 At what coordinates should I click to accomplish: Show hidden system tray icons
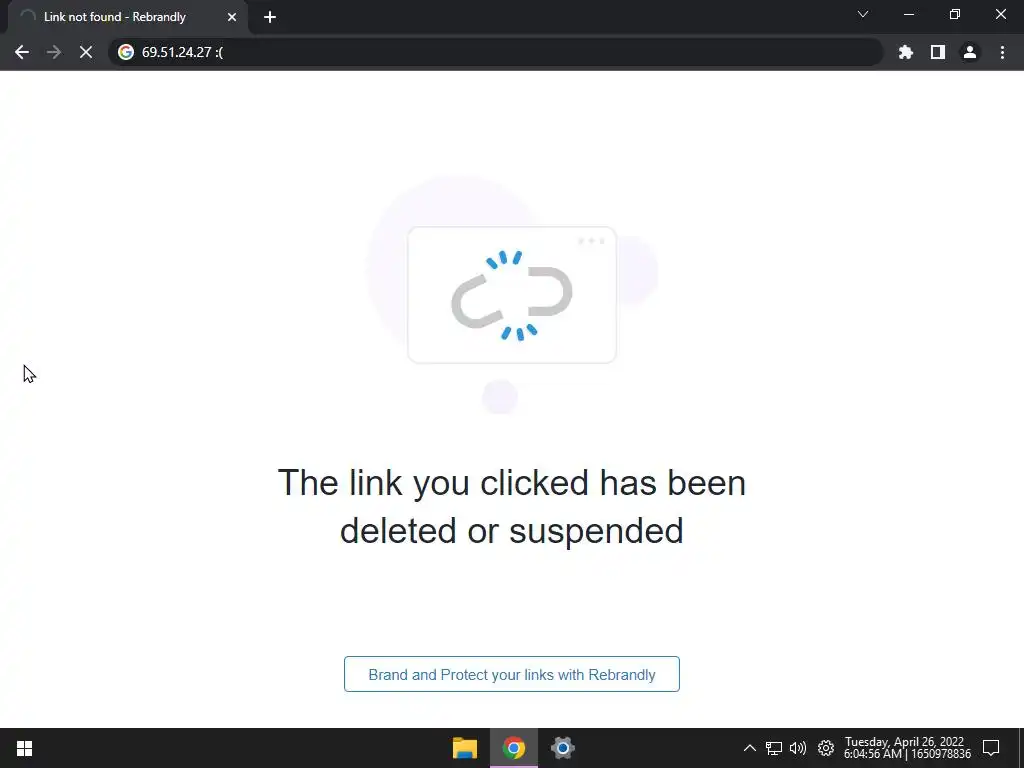point(750,748)
